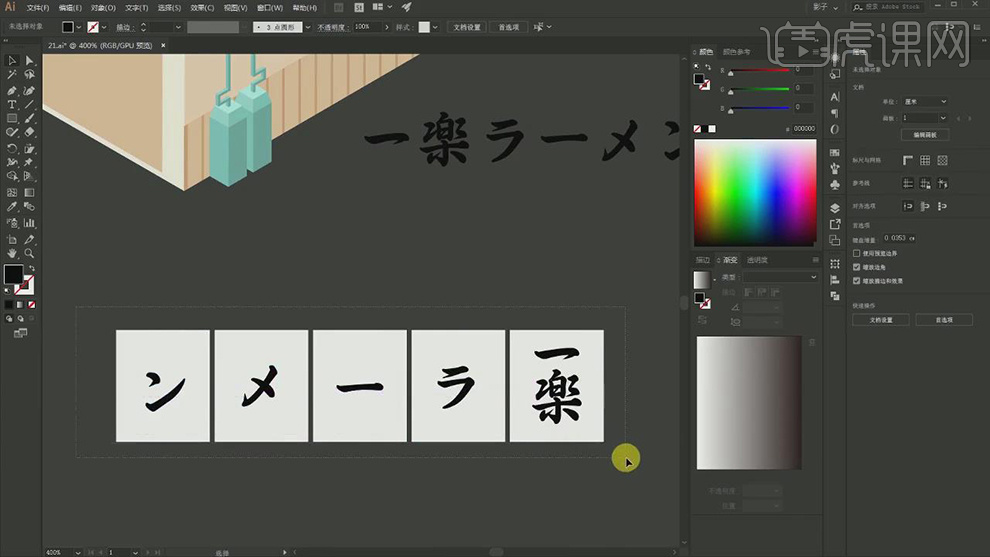
Task: Toggle the 缩放描边和效果 checkbox
Action: coord(856,281)
